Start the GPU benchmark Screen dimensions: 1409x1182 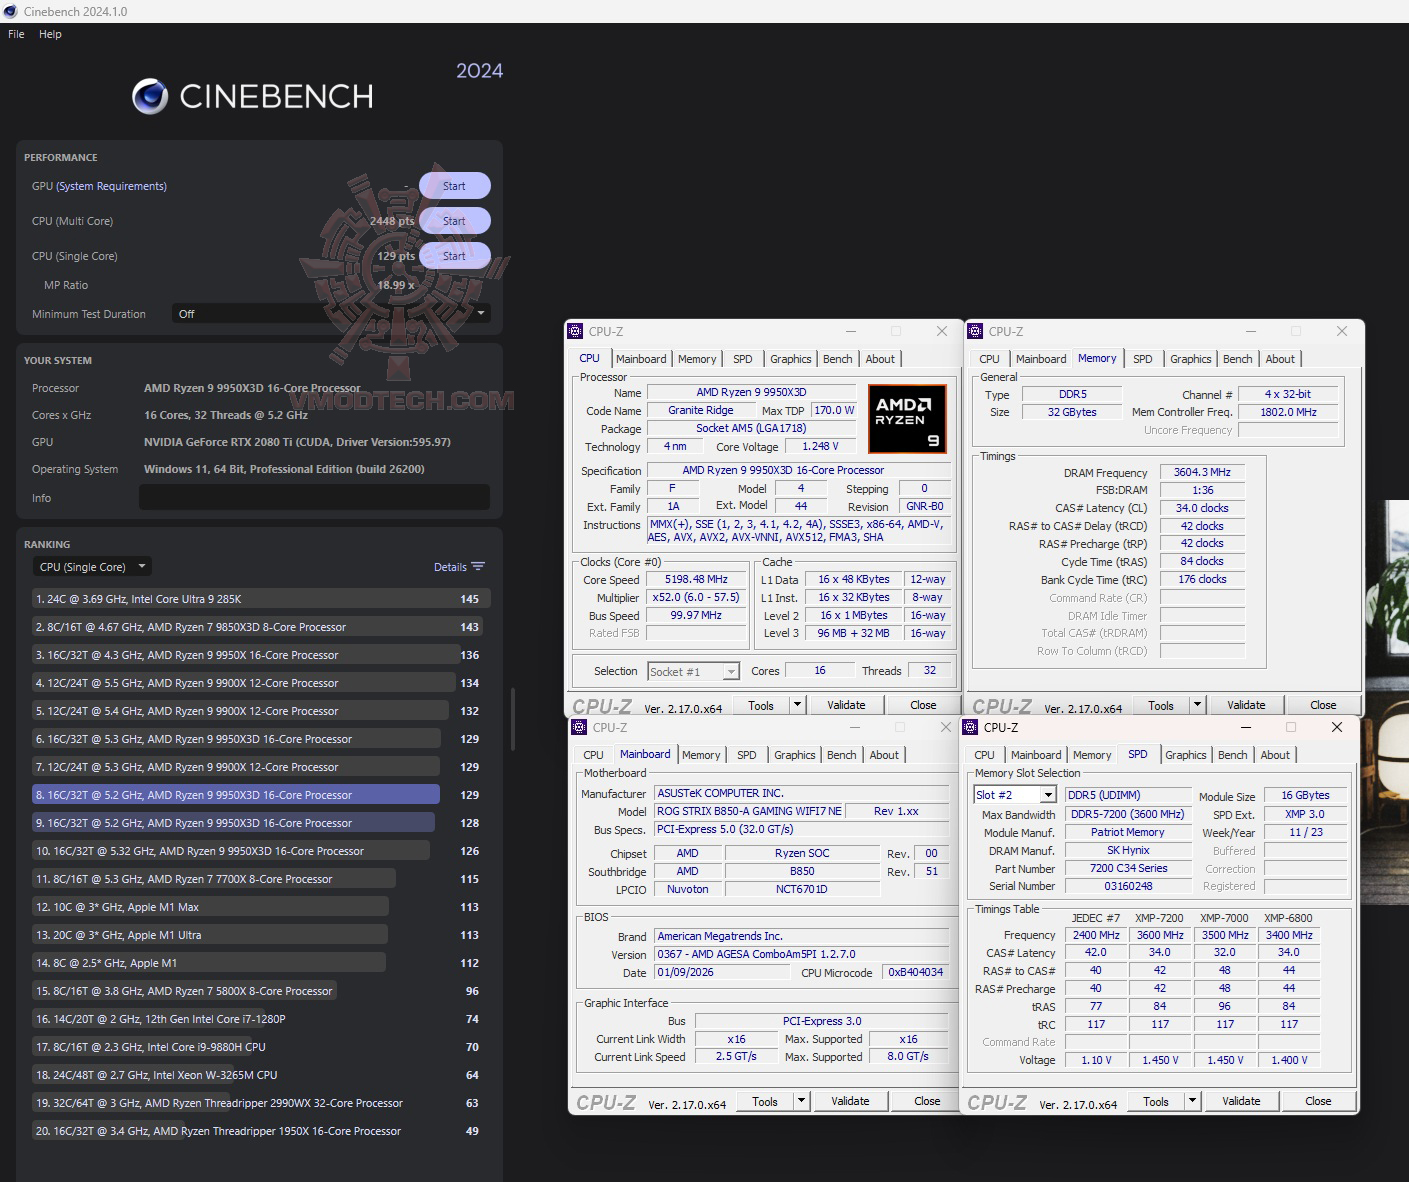pos(454,186)
